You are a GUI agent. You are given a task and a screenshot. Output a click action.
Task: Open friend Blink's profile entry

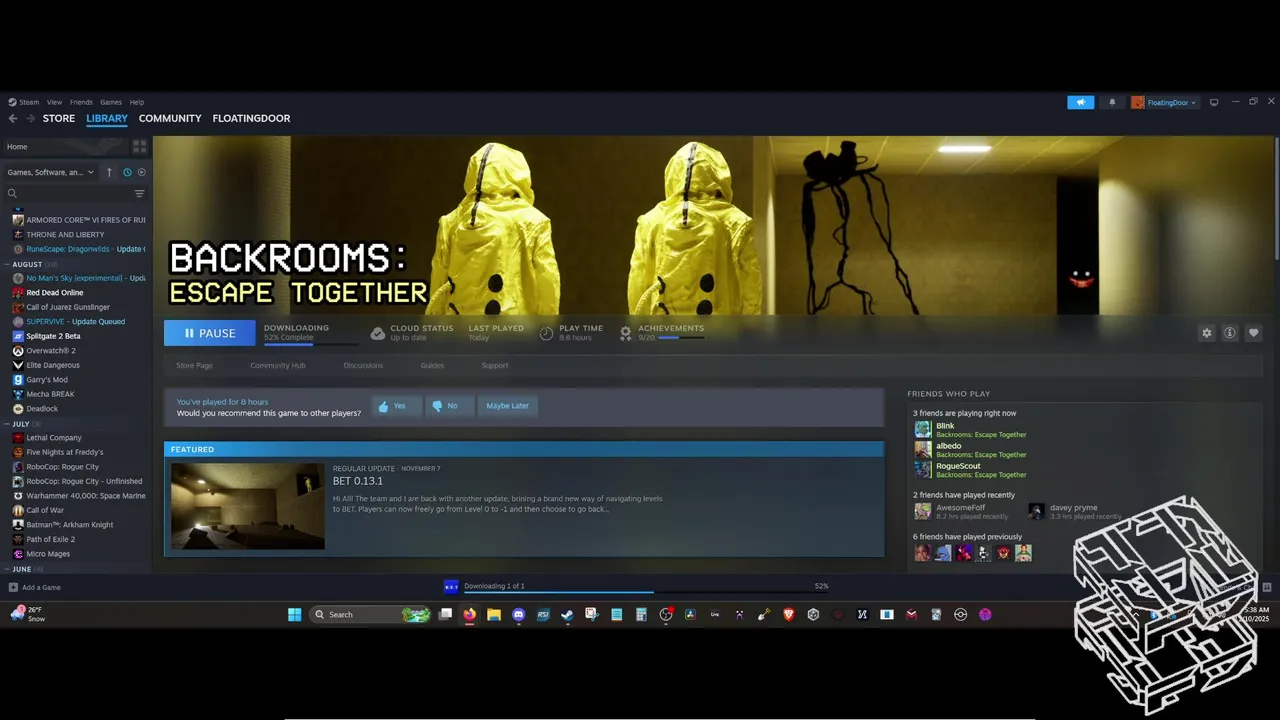[970, 430]
